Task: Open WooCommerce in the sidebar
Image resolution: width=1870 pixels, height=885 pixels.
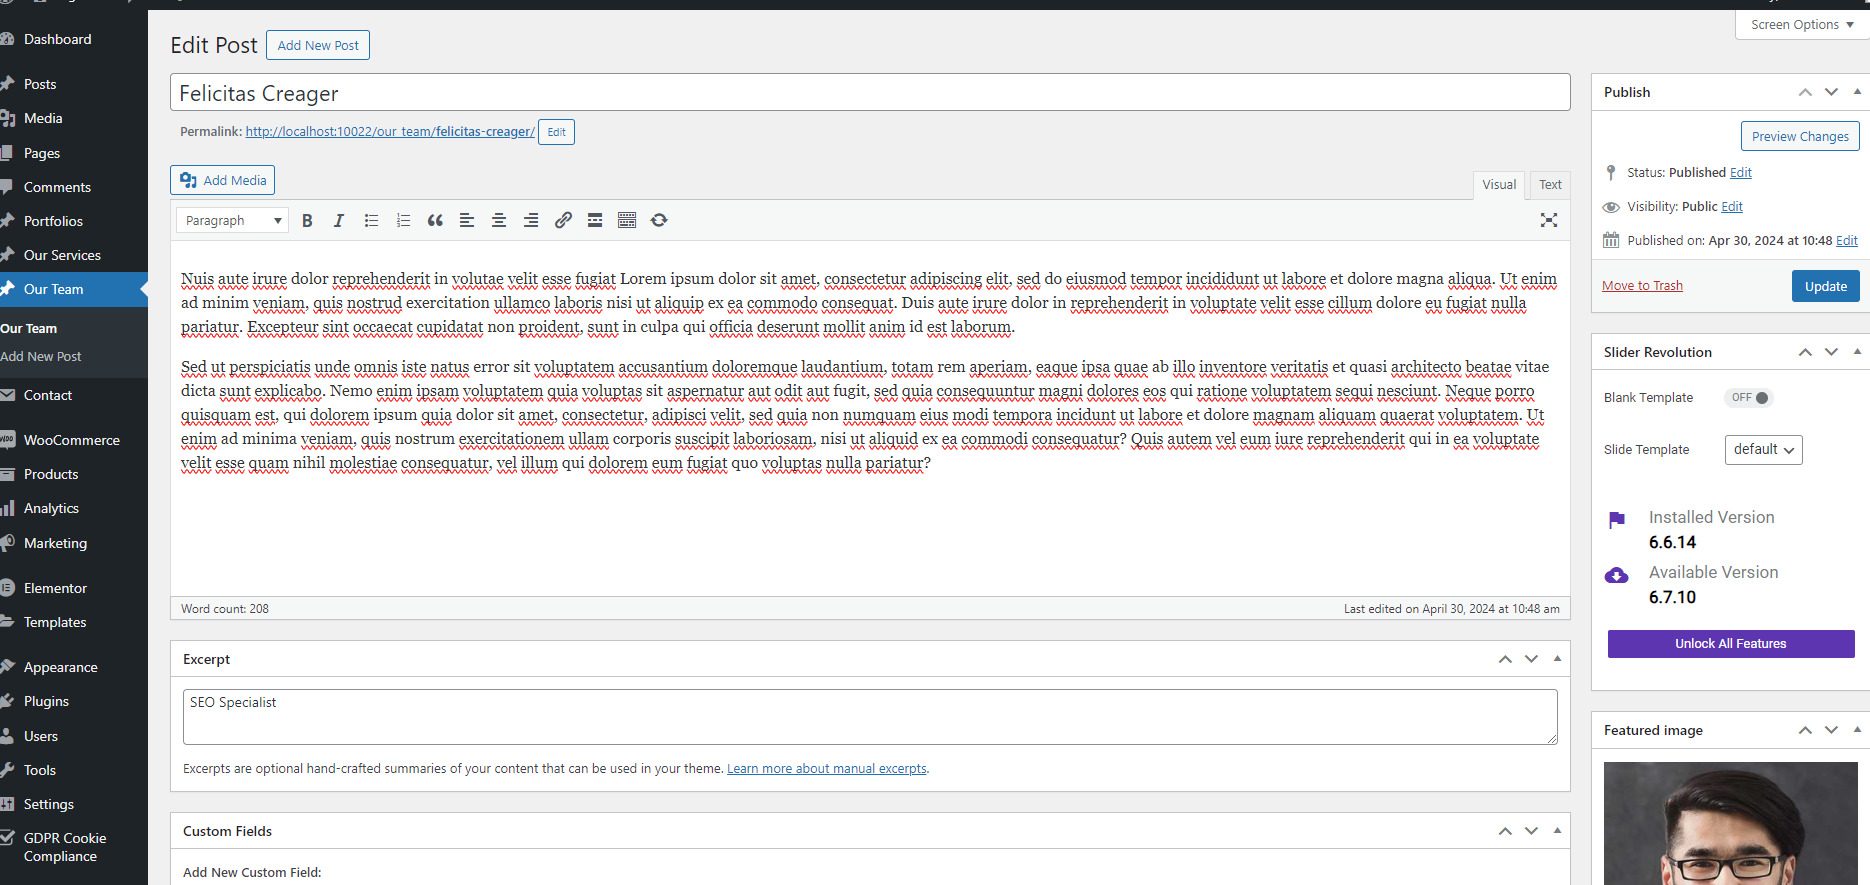Action: (74, 440)
